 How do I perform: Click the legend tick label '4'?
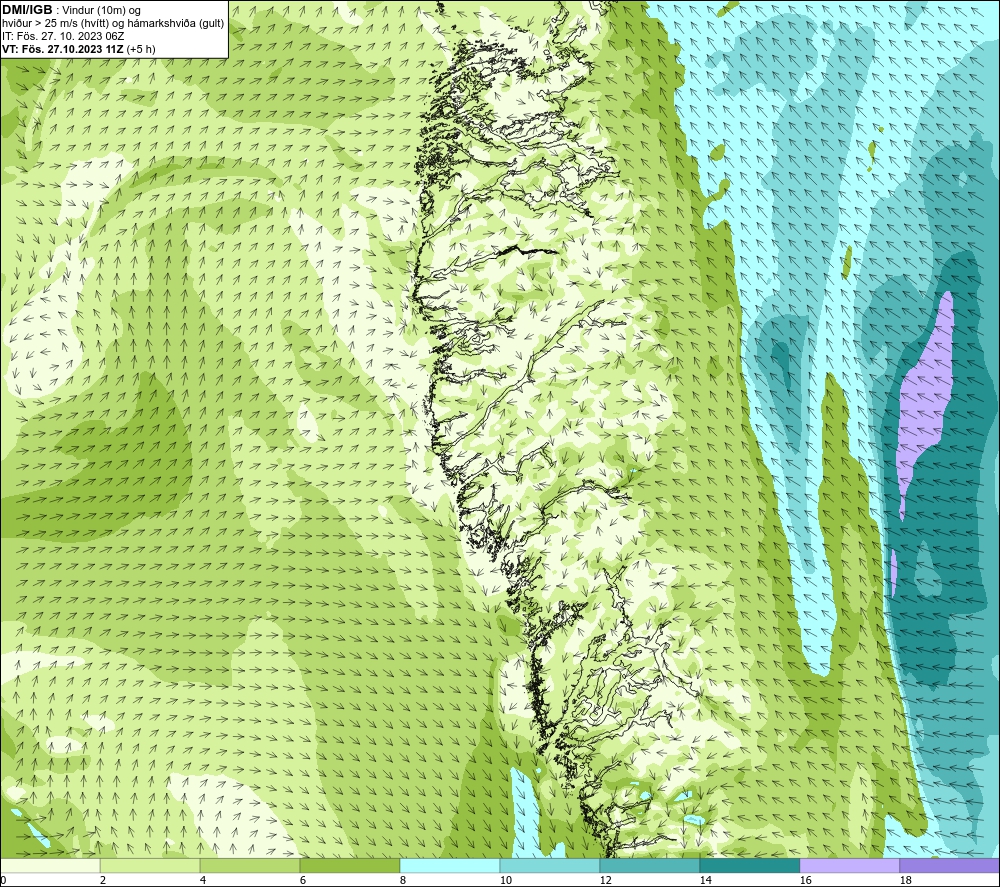pos(203,881)
